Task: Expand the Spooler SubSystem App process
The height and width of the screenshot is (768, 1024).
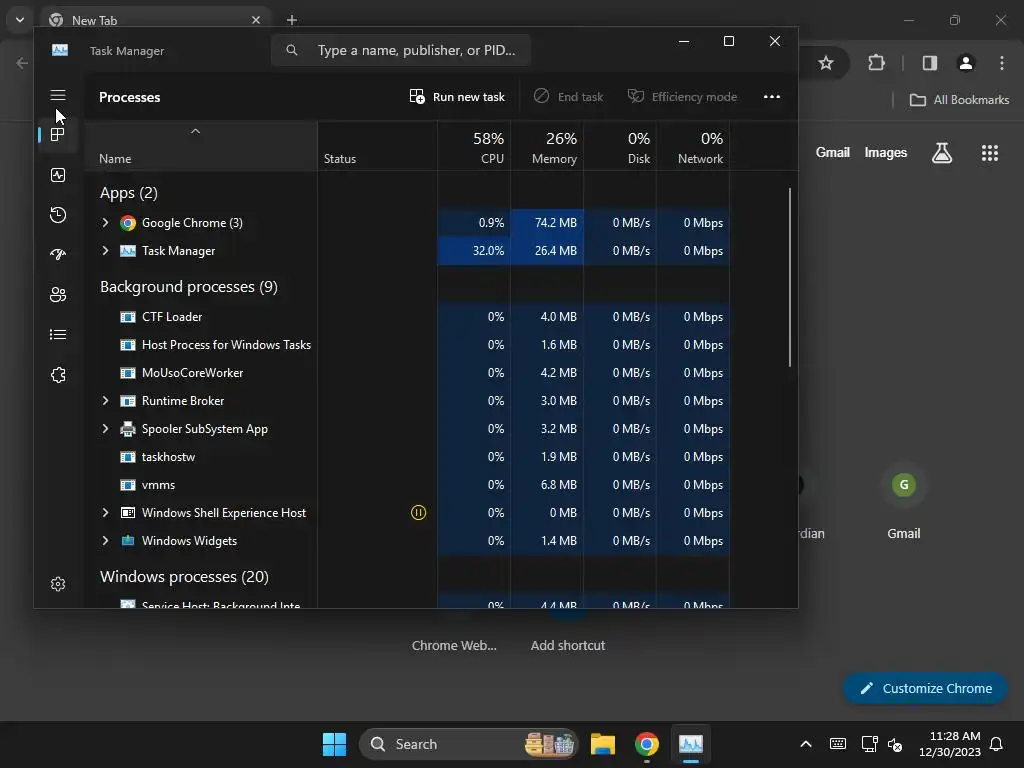Action: point(105,429)
